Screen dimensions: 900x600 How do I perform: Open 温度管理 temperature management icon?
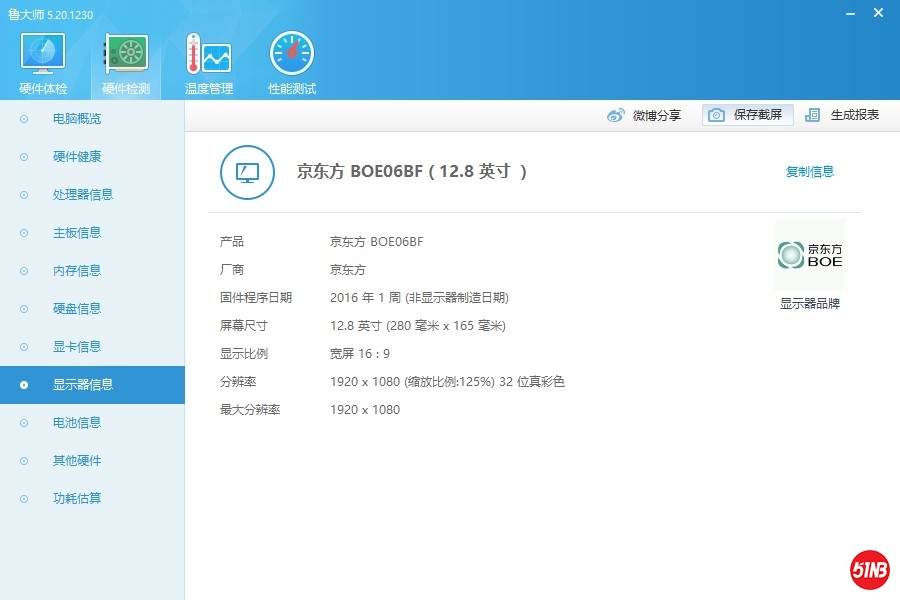[208, 53]
